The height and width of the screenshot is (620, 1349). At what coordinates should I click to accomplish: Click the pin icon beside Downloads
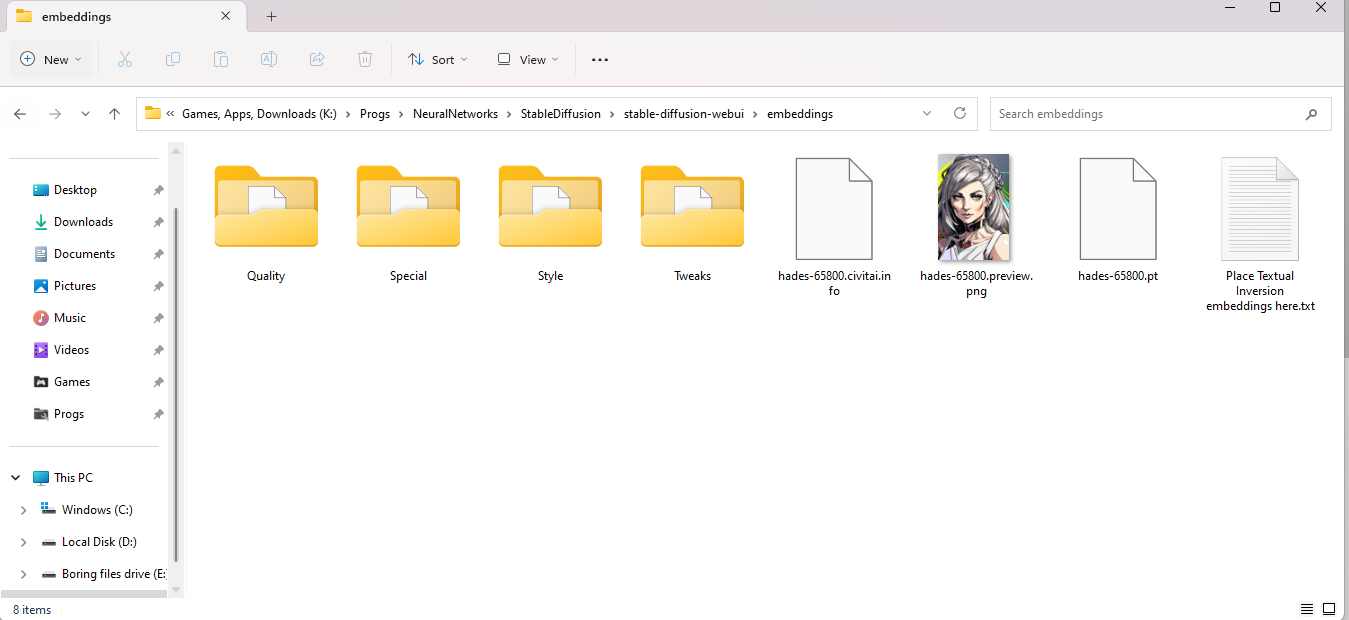click(158, 222)
